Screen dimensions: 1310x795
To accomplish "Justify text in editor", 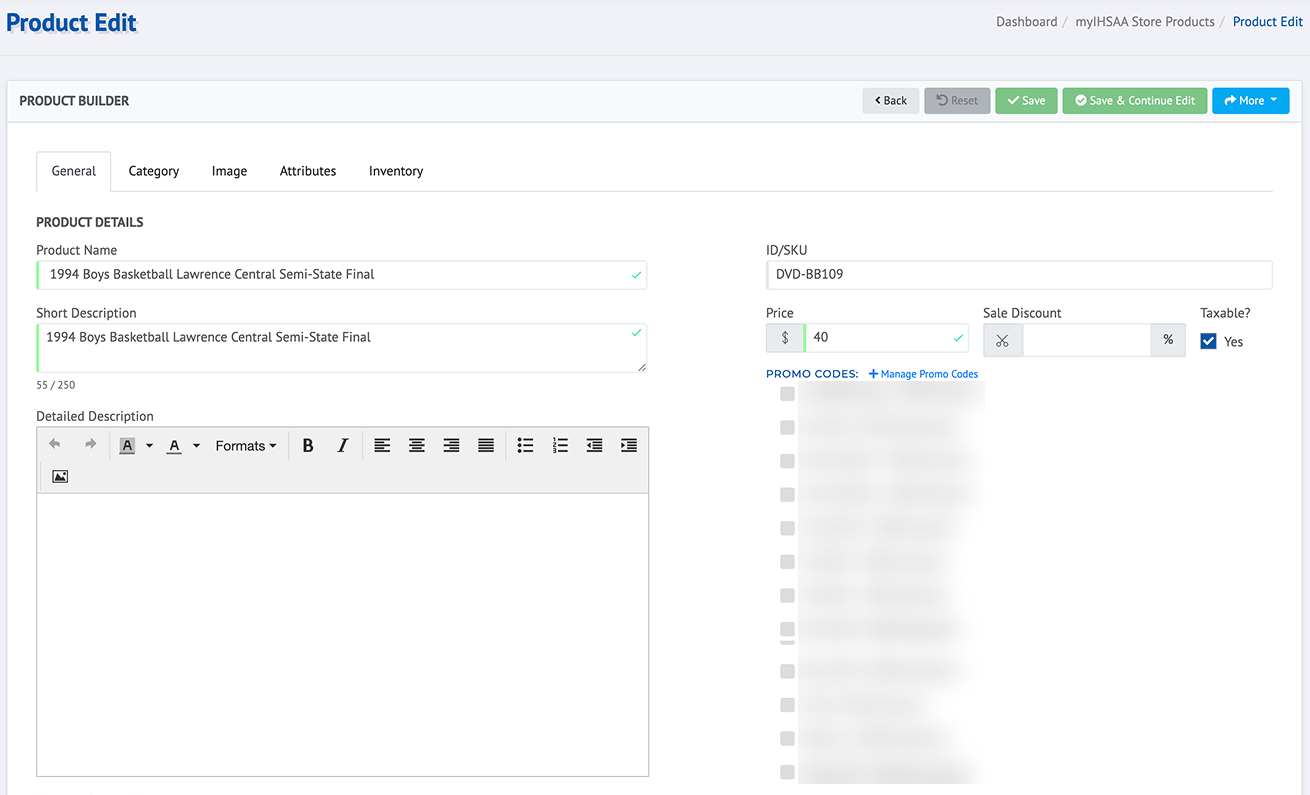I will coord(486,446).
